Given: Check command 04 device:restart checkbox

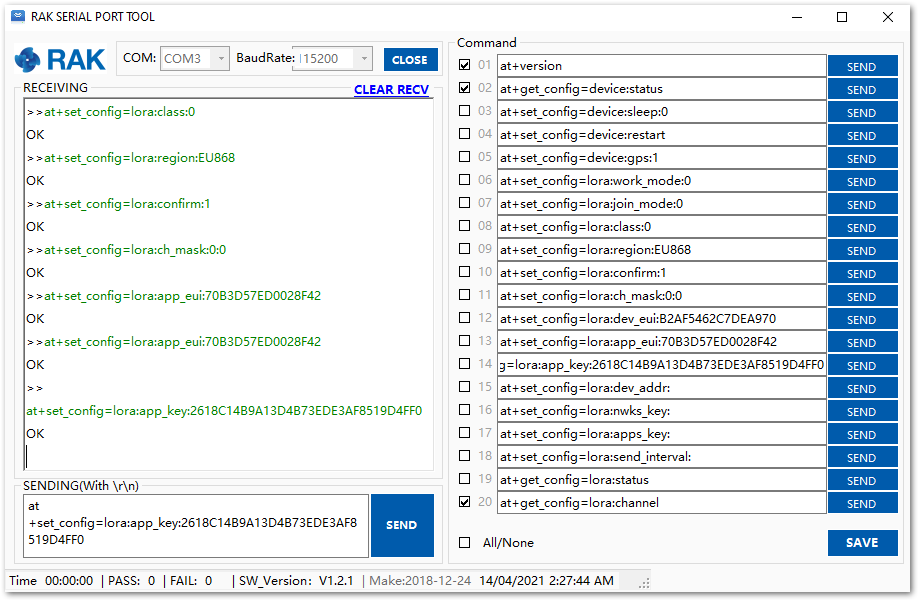Looking at the screenshot, I should (465, 134).
